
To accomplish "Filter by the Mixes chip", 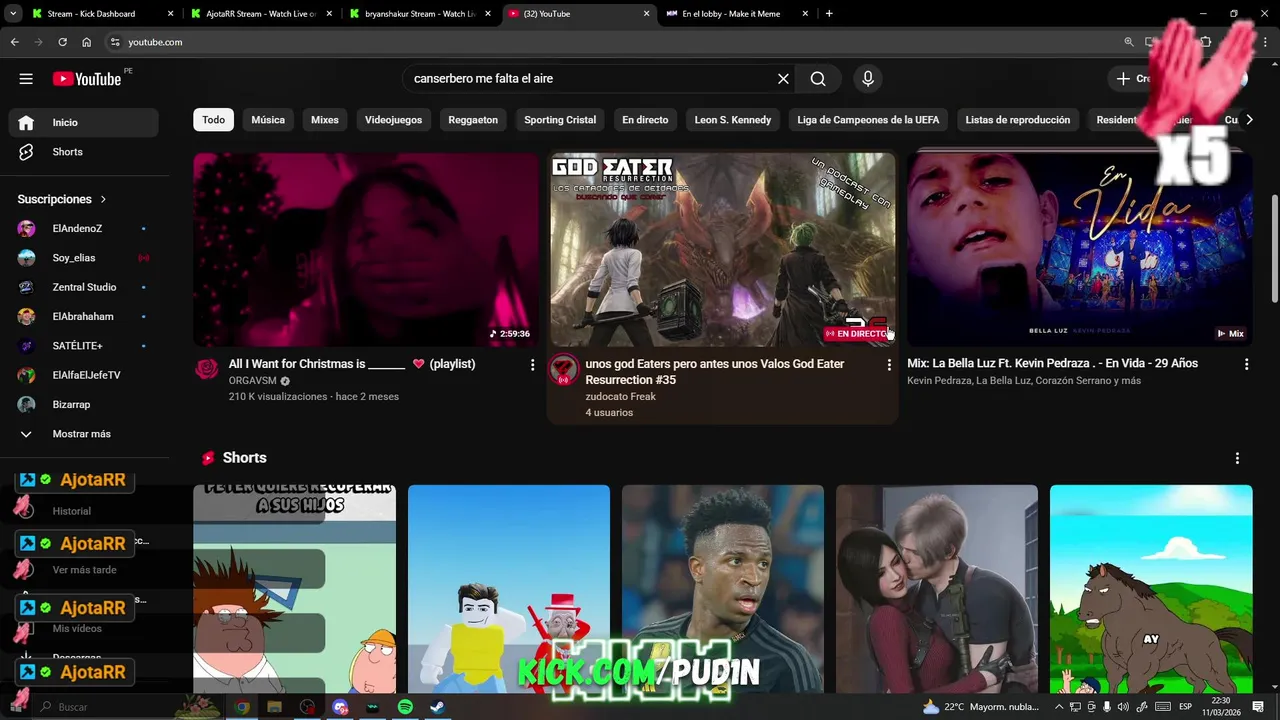I will pos(325,120).
